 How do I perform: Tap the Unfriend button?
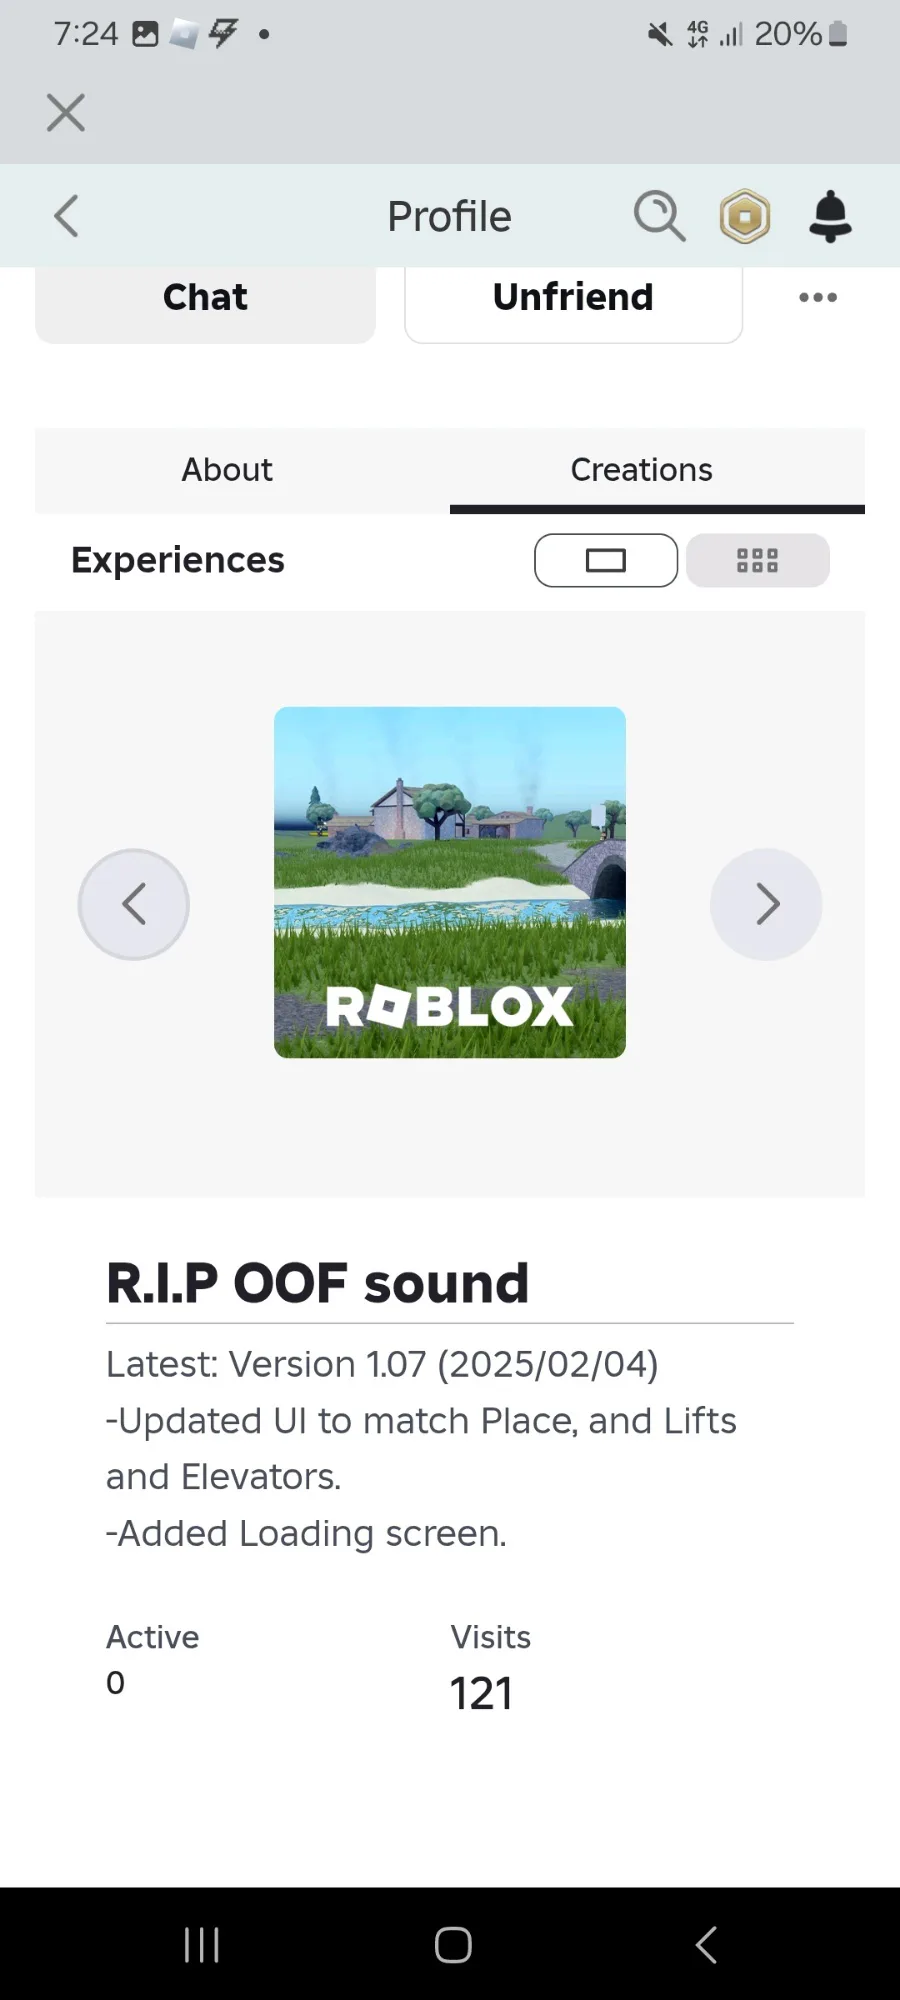tap(574, 298)
